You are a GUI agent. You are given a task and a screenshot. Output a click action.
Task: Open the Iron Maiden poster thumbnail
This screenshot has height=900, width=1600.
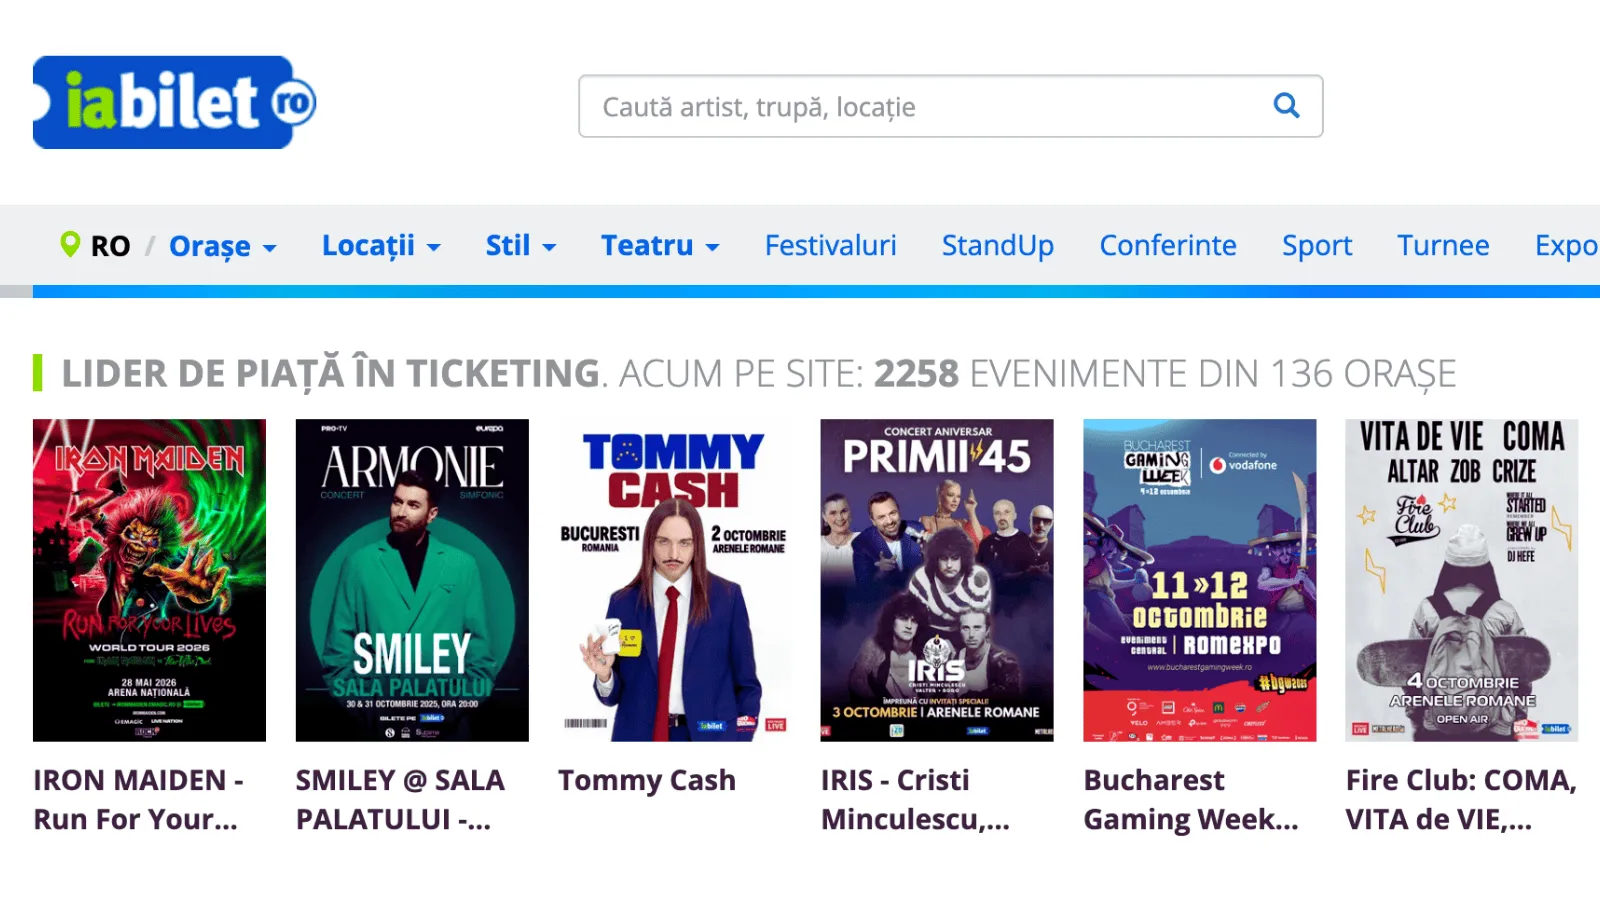click(149, 580)
